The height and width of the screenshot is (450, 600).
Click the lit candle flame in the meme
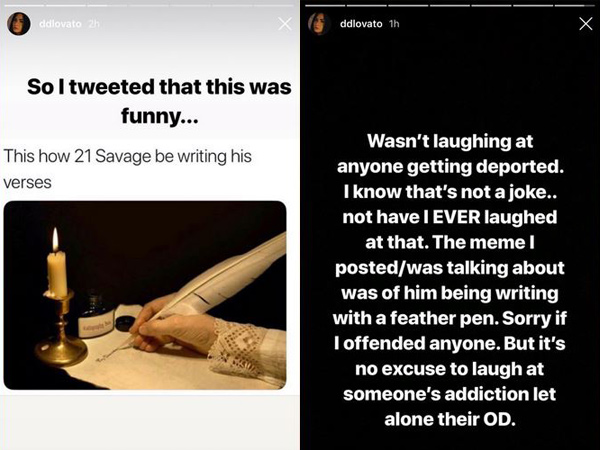pyautogui.click(x=55, y=239)
